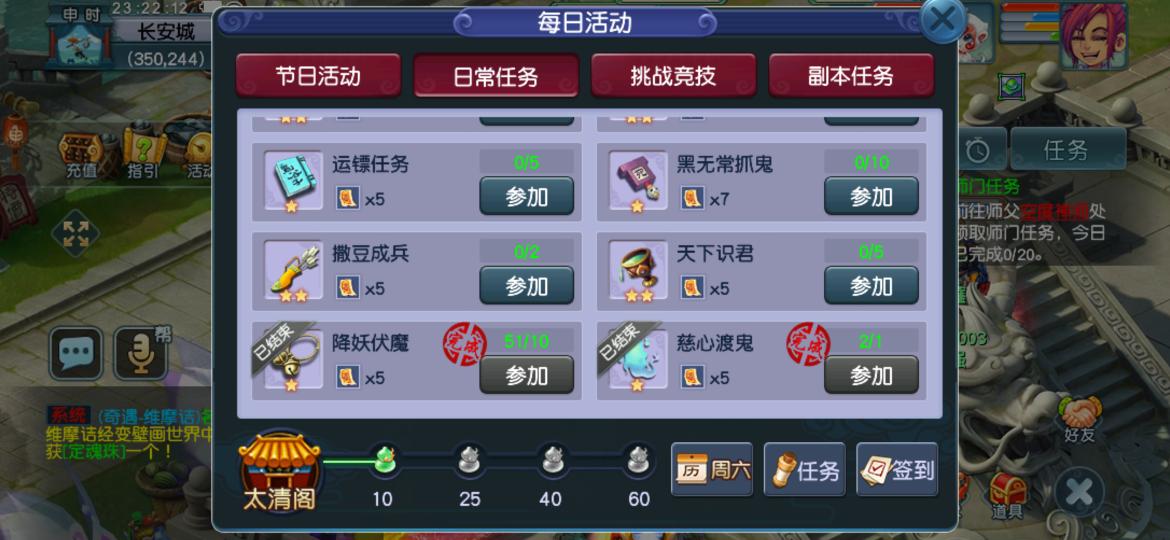
Task: Activate the microphone voice icon
Action: click(140, 353)
